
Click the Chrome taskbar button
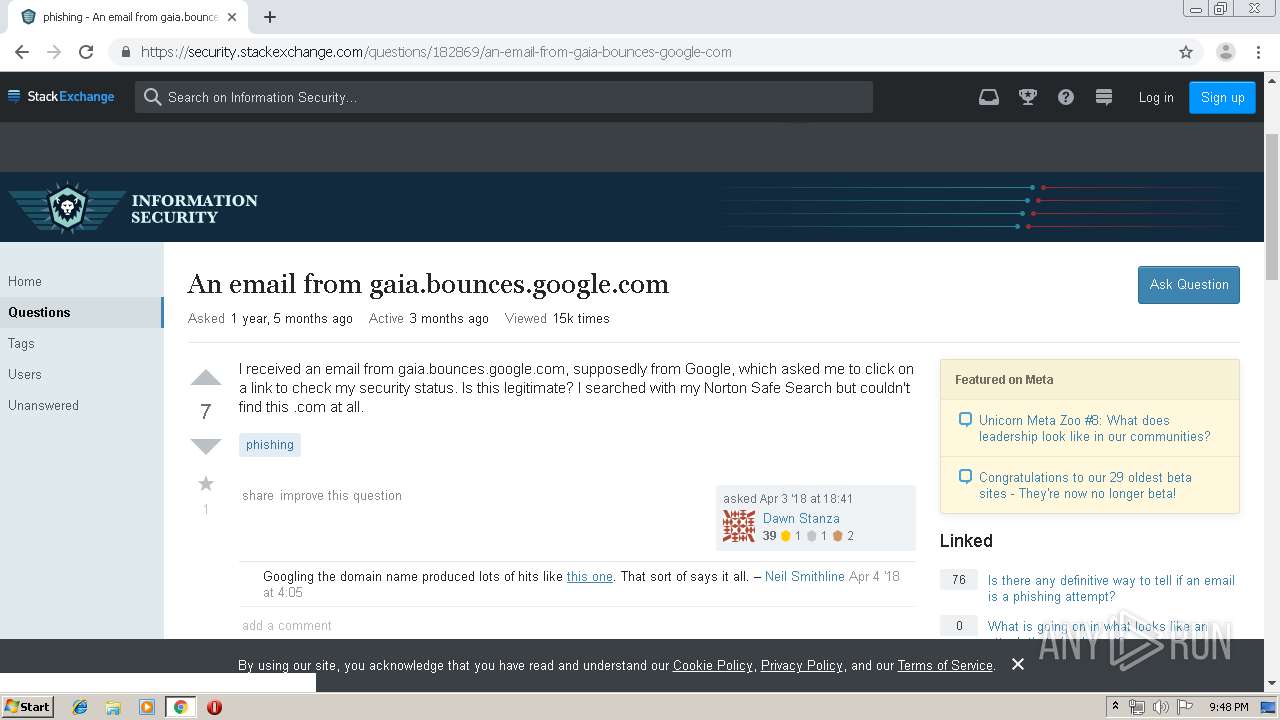pyautogui.click(x=180, y=707)
